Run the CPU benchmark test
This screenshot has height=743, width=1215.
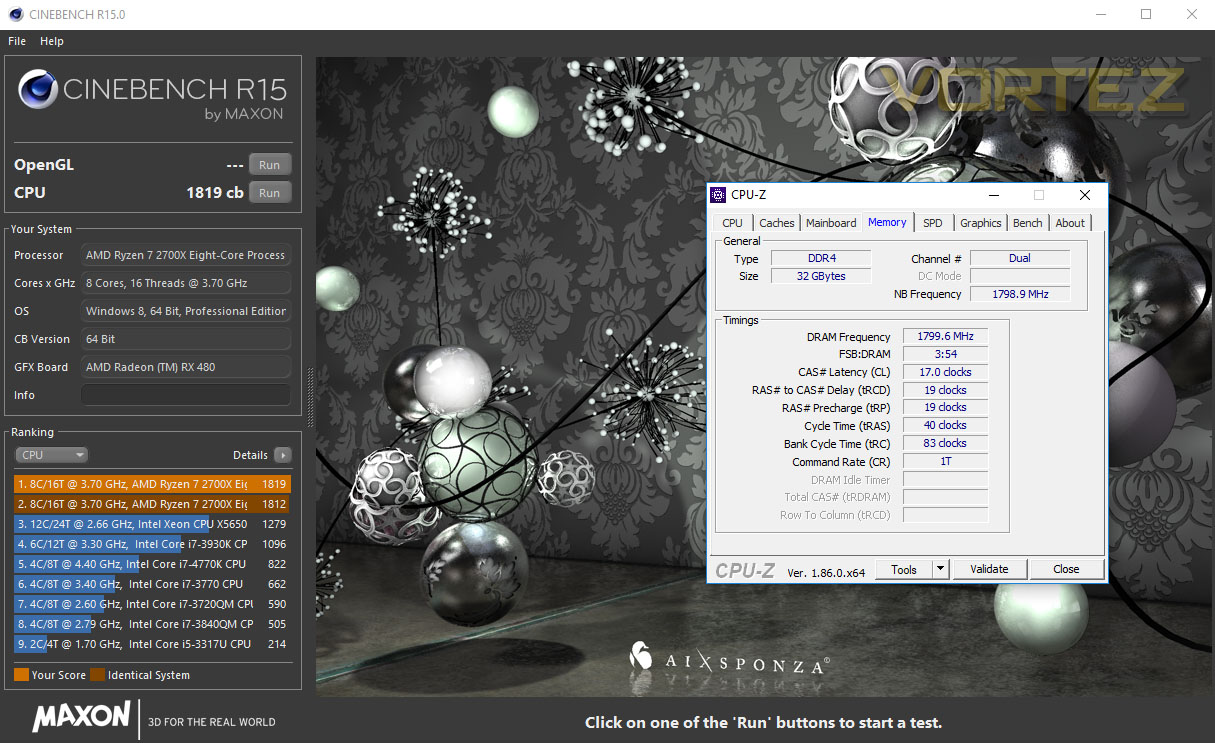click(270, 193)
